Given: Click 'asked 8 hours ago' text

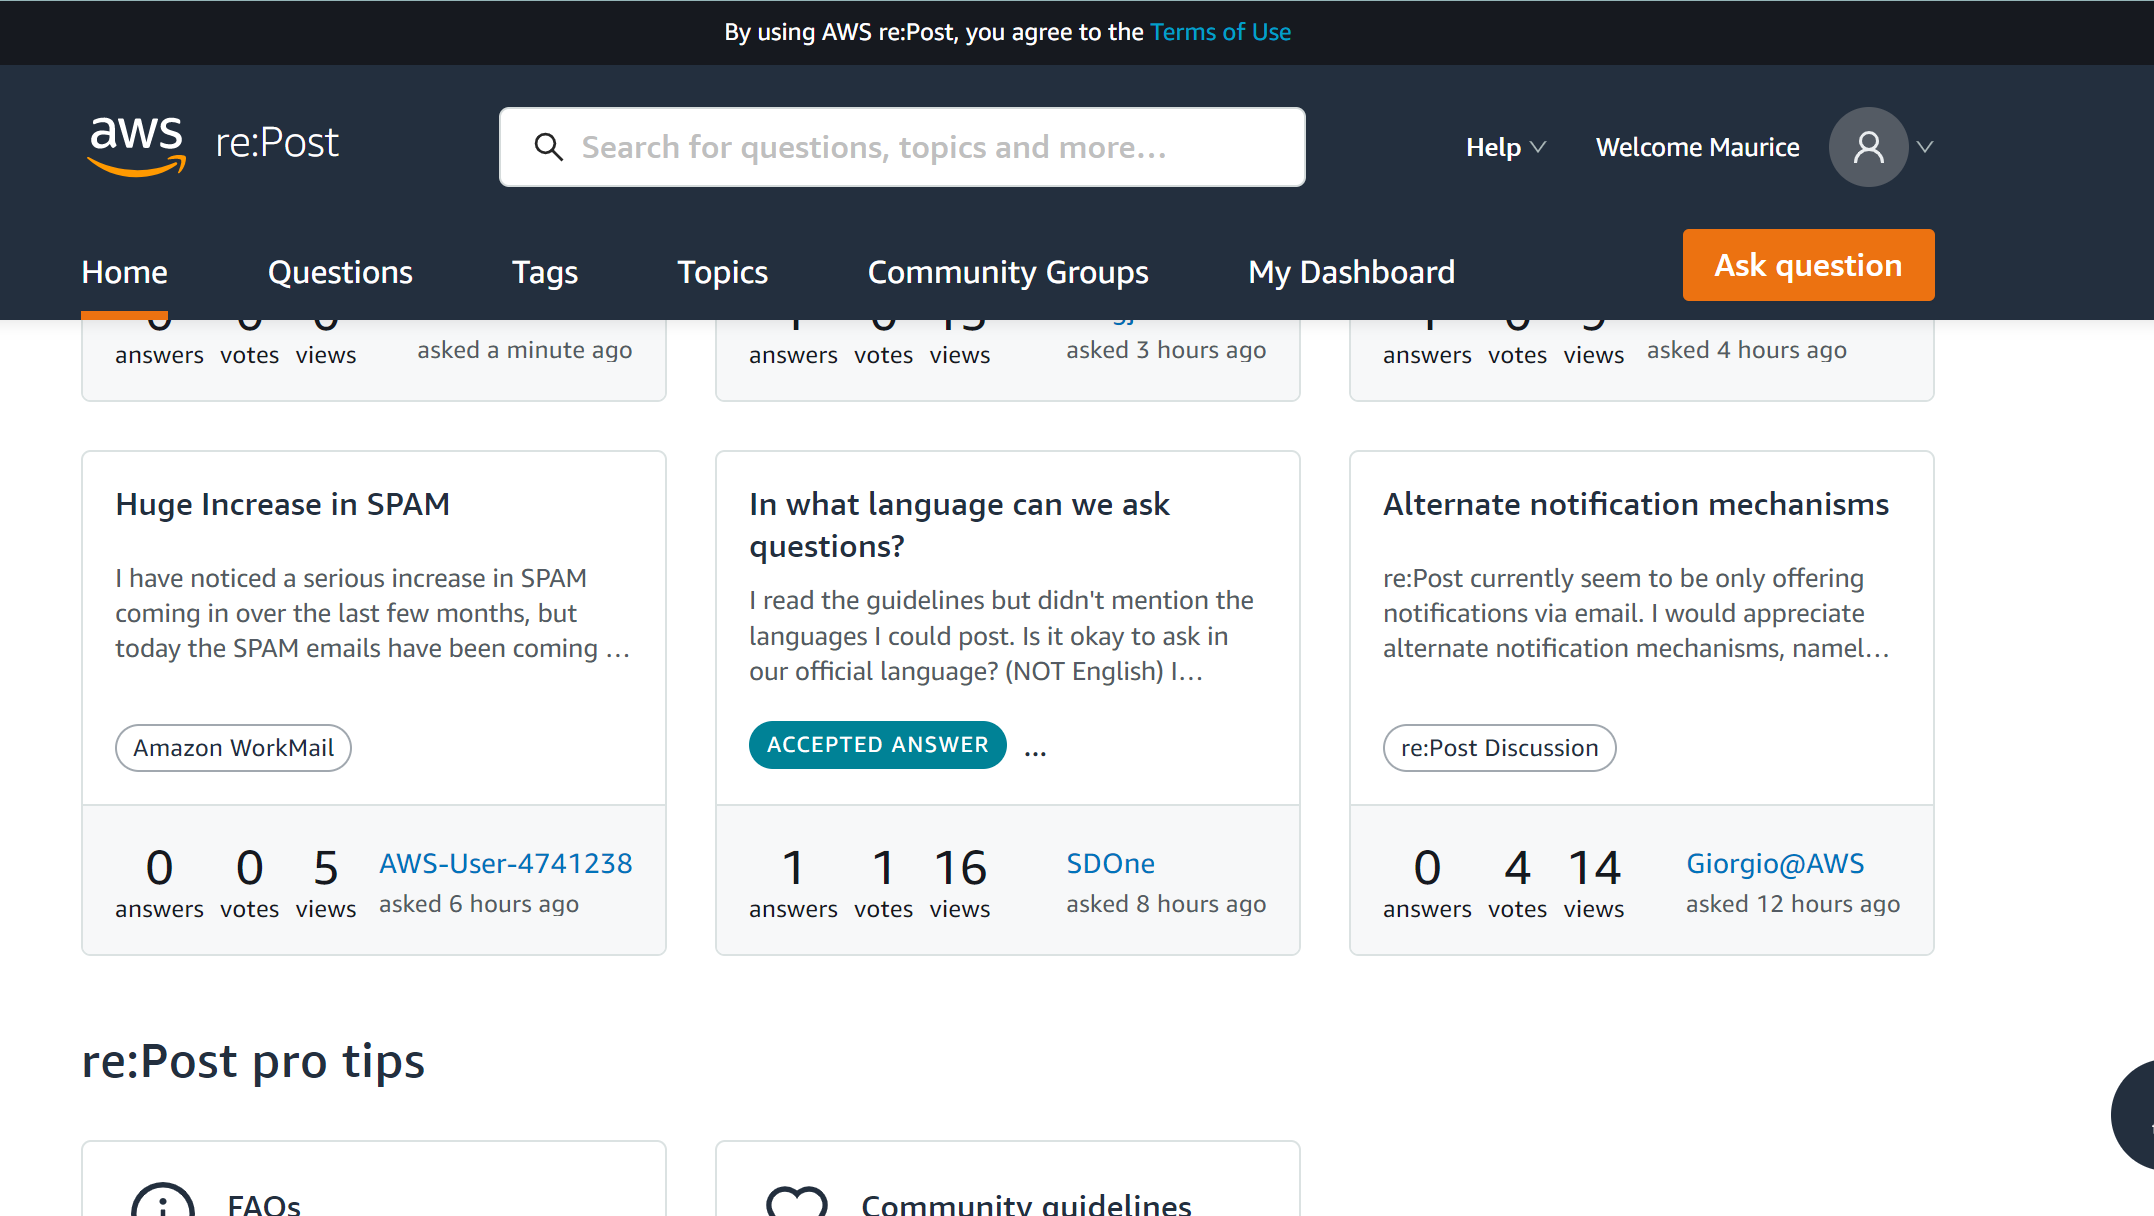Looking at the screenshot, I should click(1166, 904).
